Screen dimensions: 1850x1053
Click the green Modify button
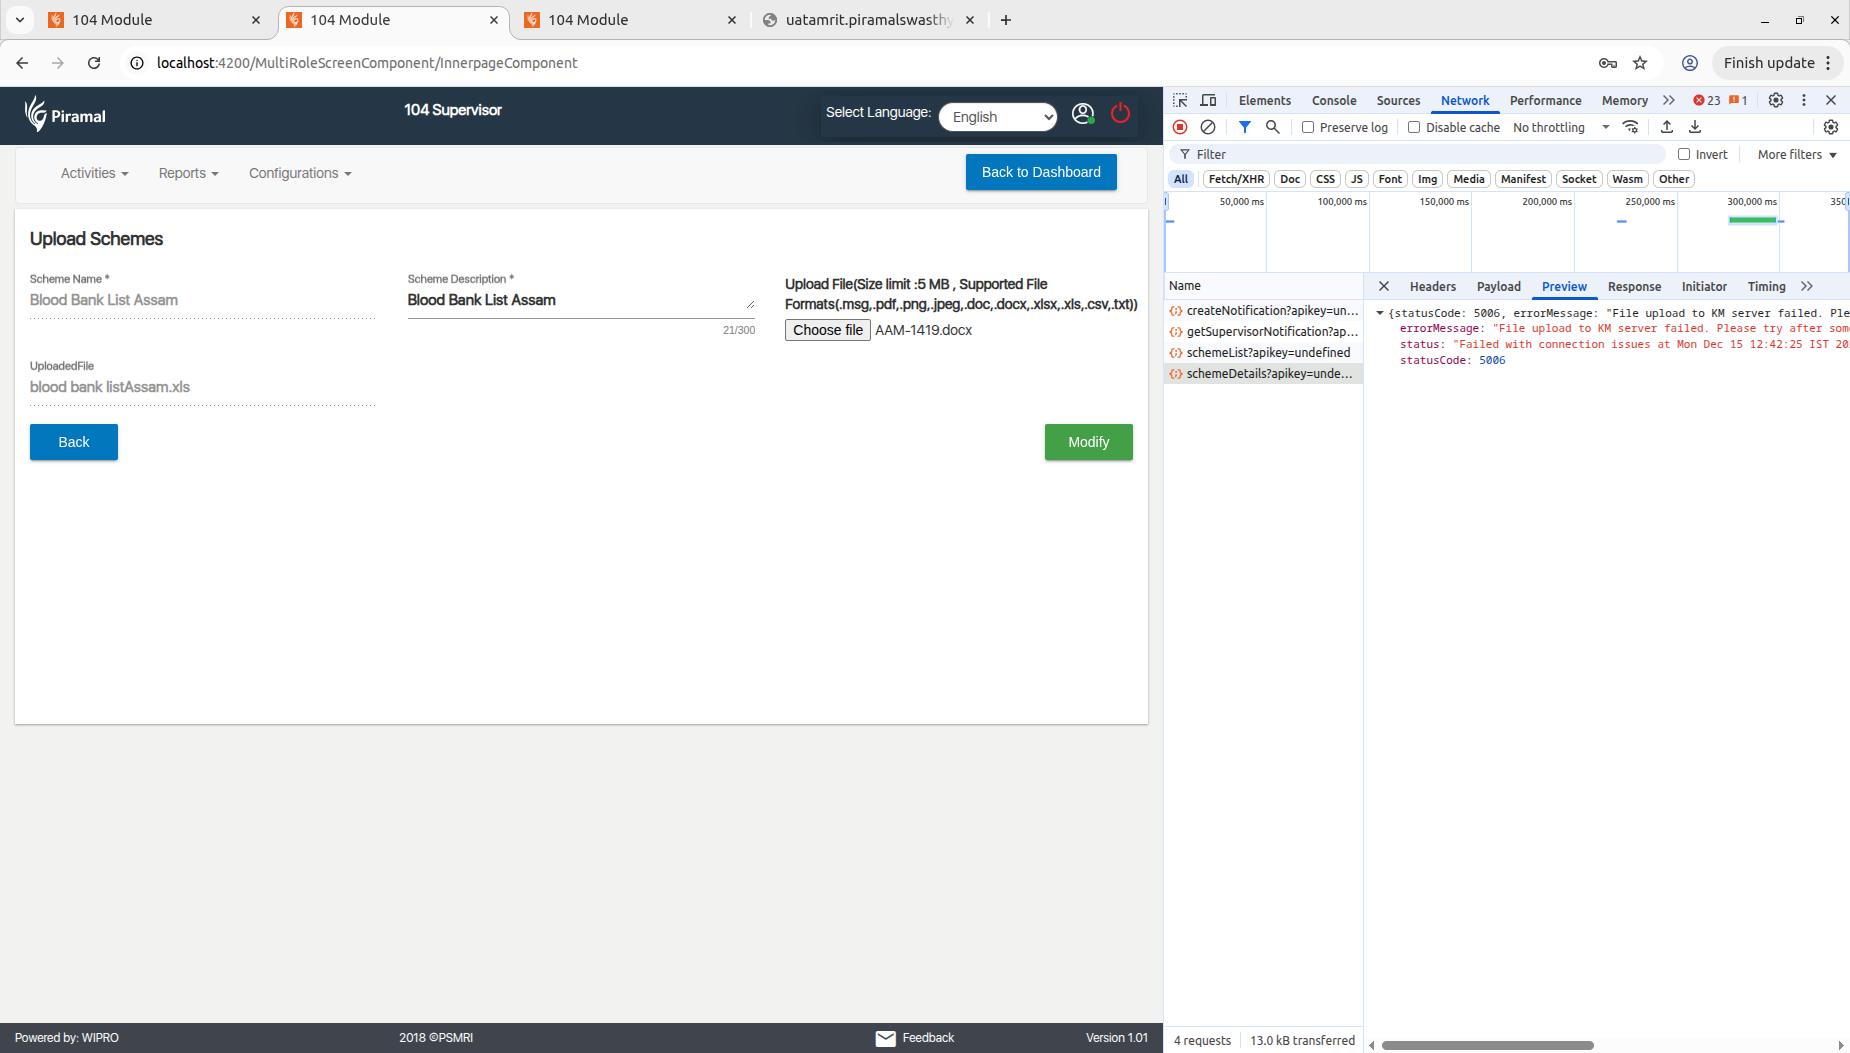click(1088, 442)
